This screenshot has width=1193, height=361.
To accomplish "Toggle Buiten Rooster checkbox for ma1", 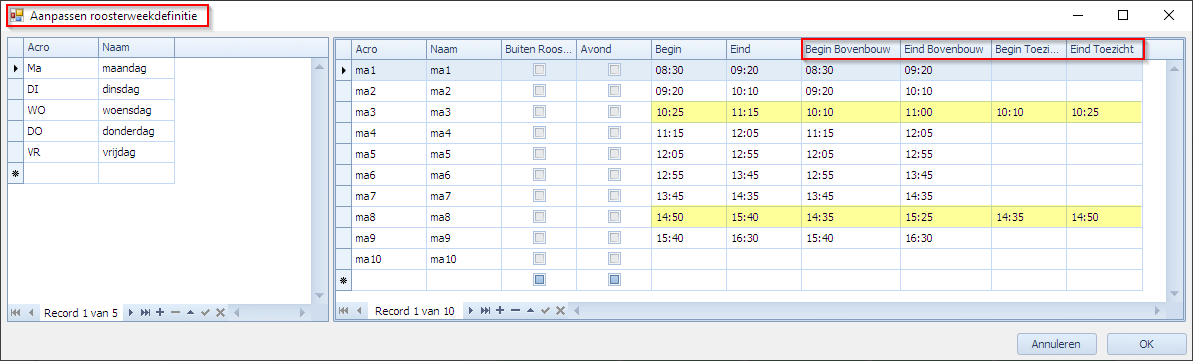I will pyautogui.click(x=539, y=70).
